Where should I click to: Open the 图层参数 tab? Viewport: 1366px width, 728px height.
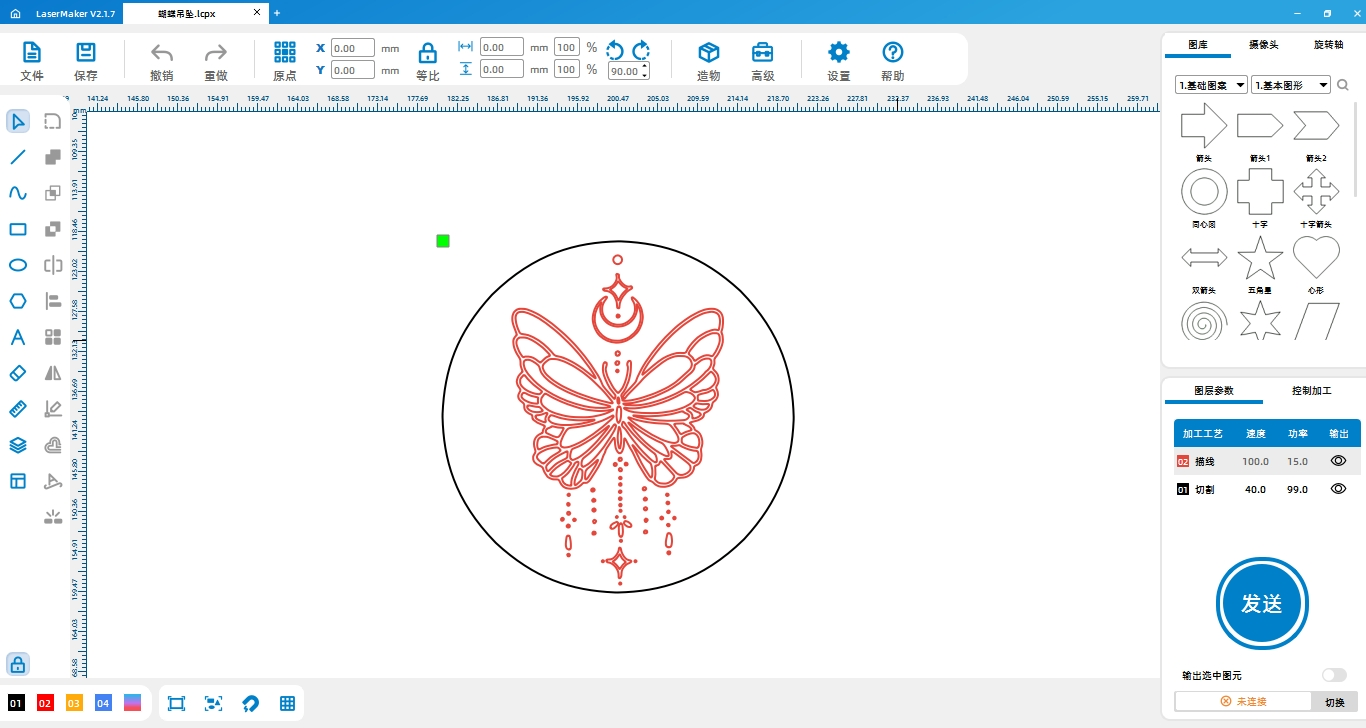point(1214,391)
